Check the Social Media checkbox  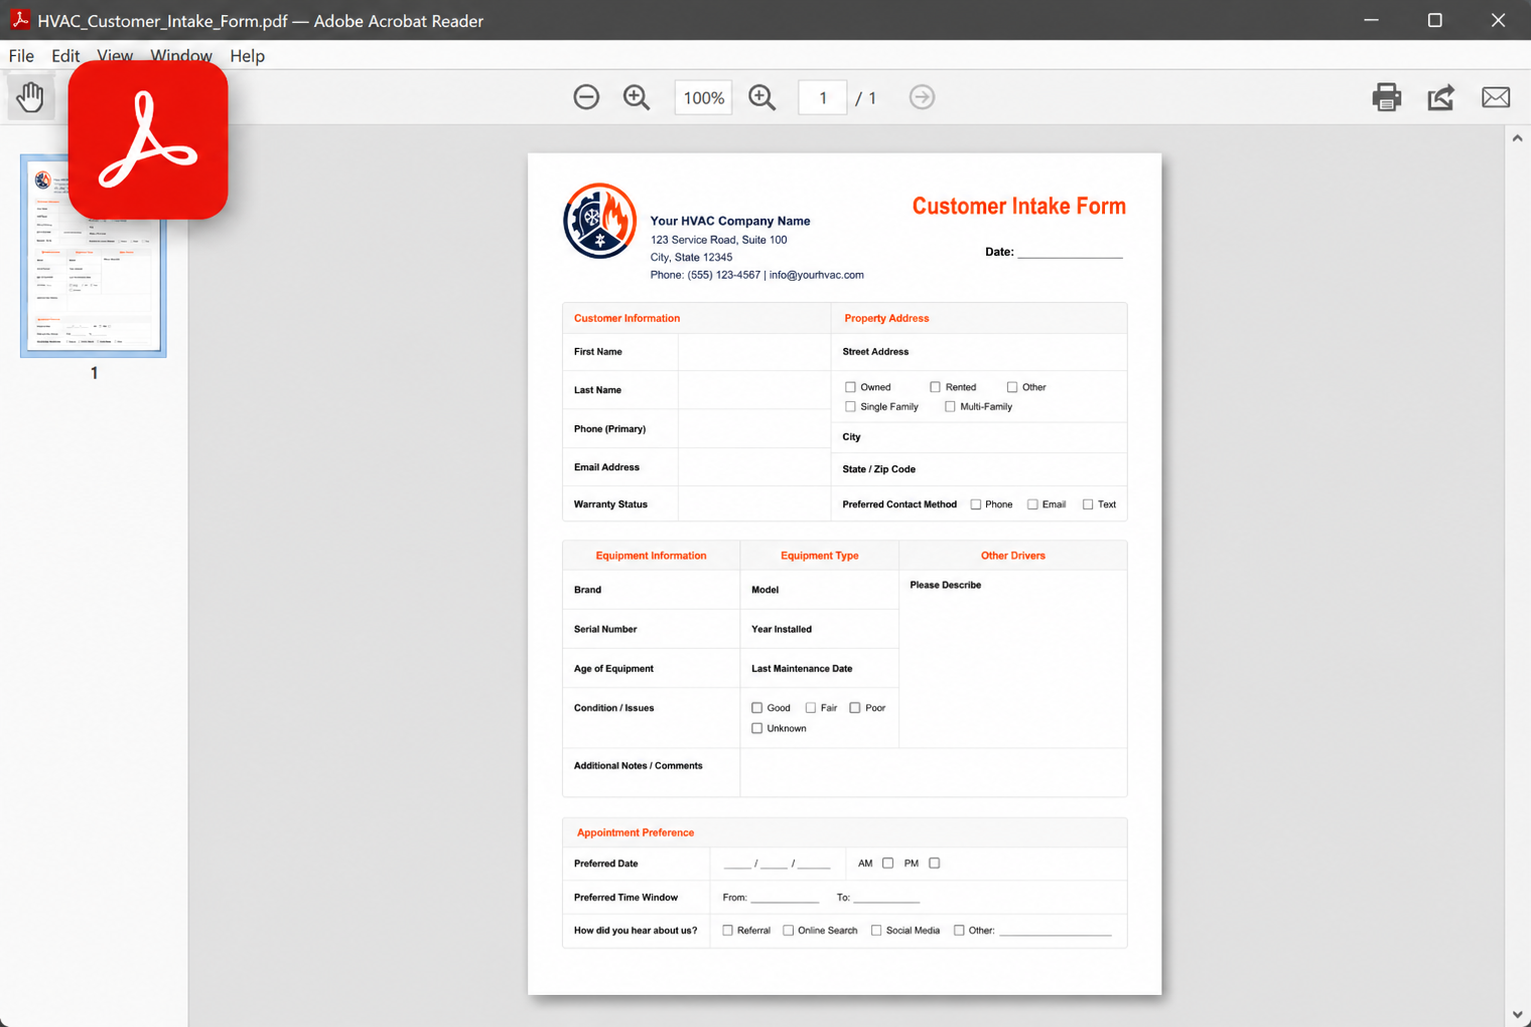pos(876,931)
